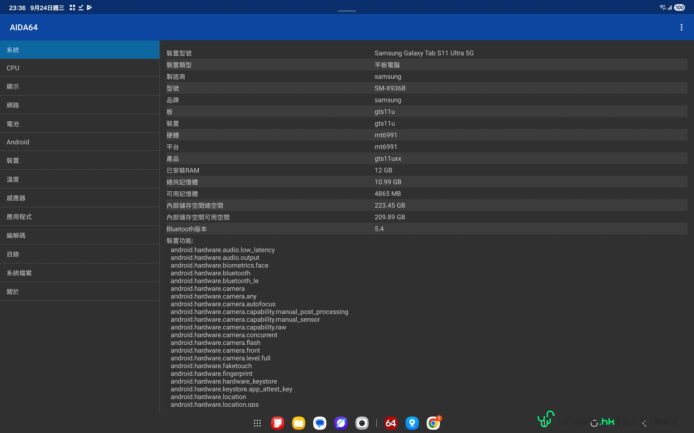Launch the Camera app from taskbar
The image size is (694, 433).
tap(362, 423)
